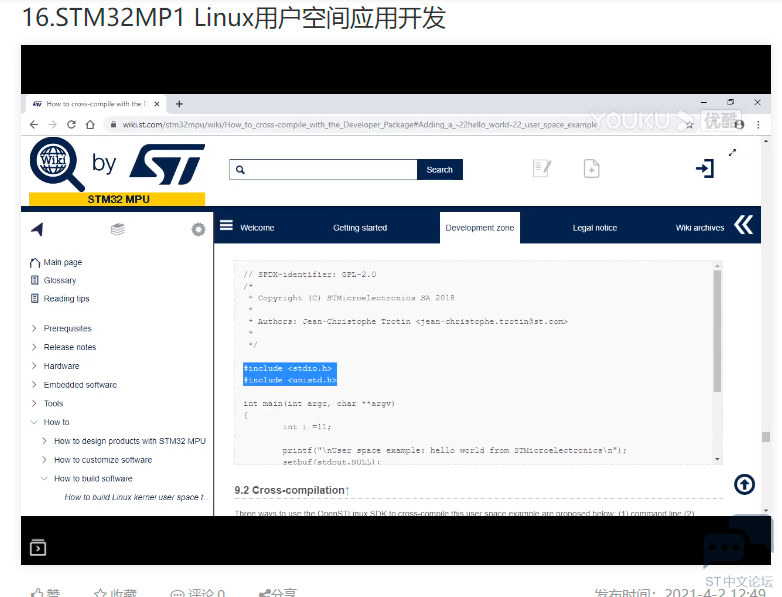Click the code box vertical scrollbar
This screenshot has height=597, width=782.
[x=717, y=331]
